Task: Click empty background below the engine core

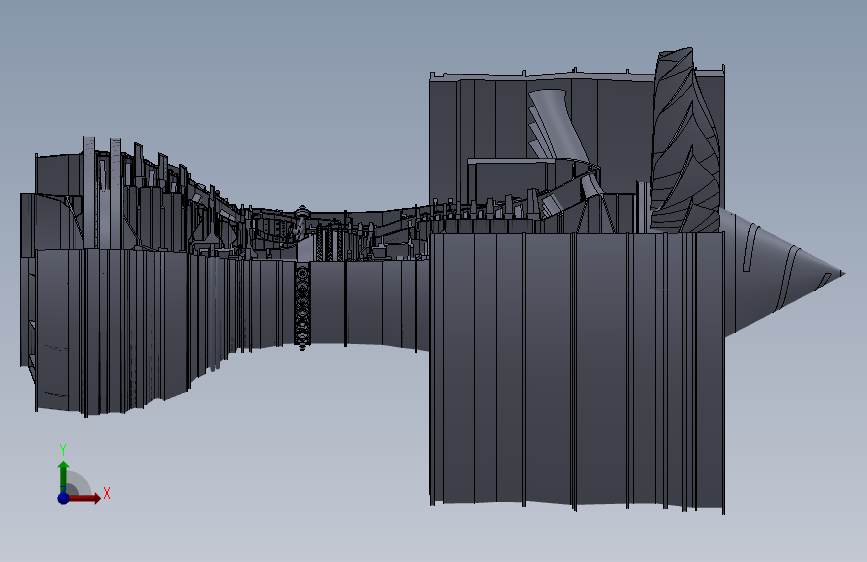Action: click(310, 443)
